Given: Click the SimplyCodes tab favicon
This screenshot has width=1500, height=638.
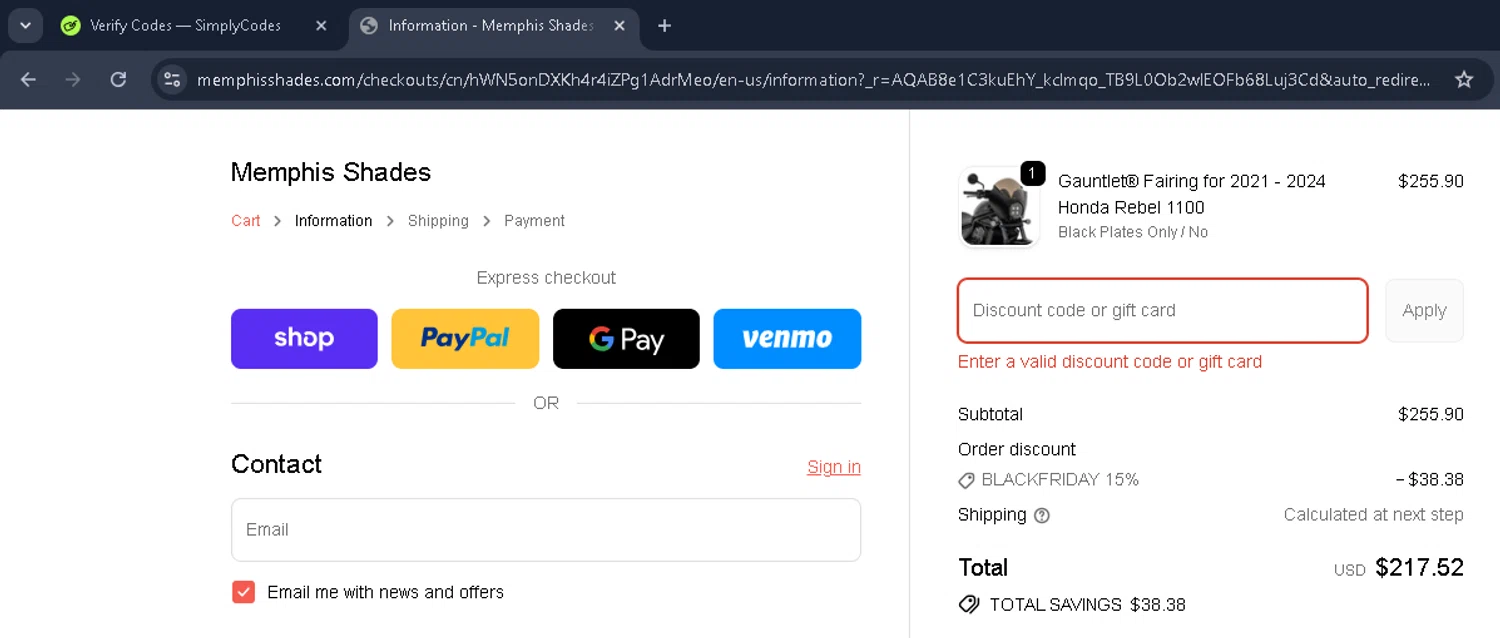Looking at the screenshot, I should click(70, 26).
